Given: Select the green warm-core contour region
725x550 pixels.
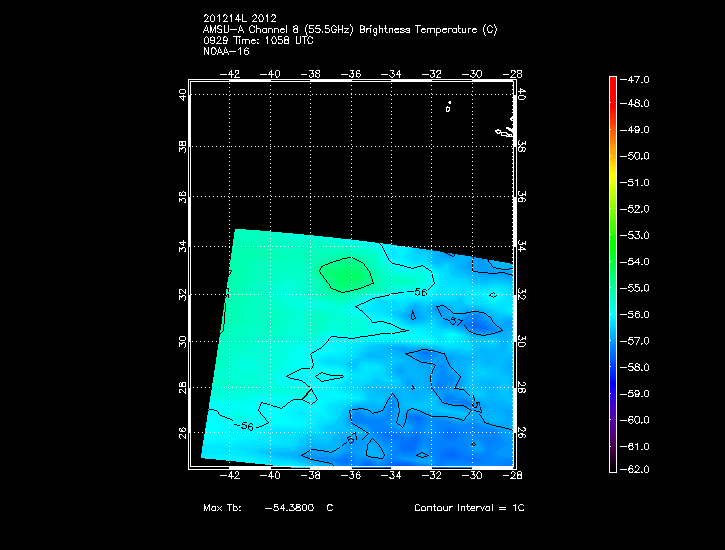Looking at the screenshot, I should coord(347,273).
